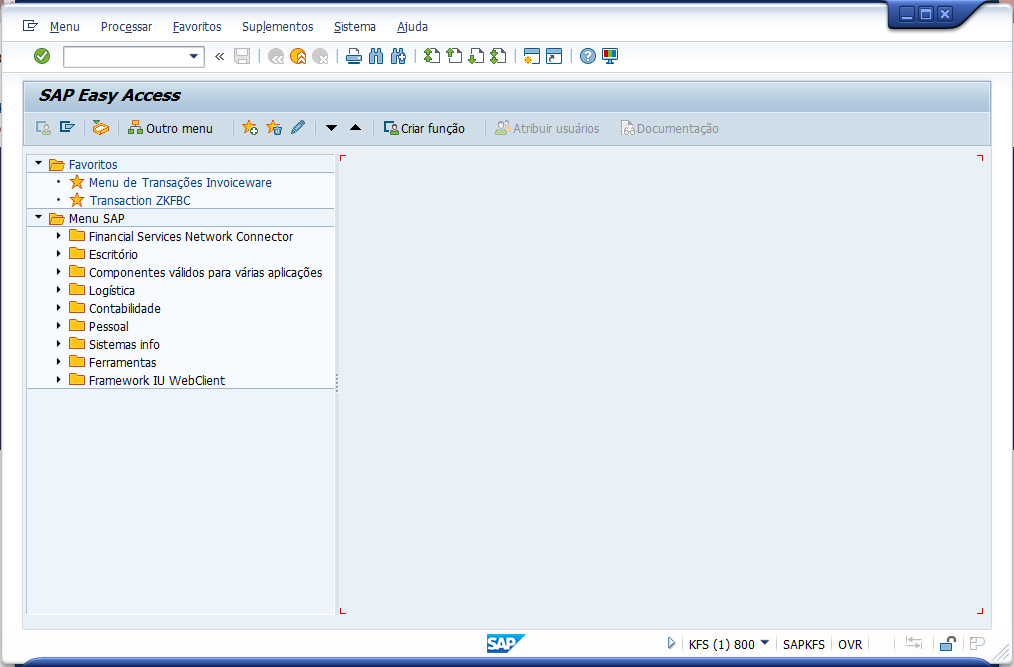
Task: Click the lock icon in the status bar
Action: pos(948,644)
